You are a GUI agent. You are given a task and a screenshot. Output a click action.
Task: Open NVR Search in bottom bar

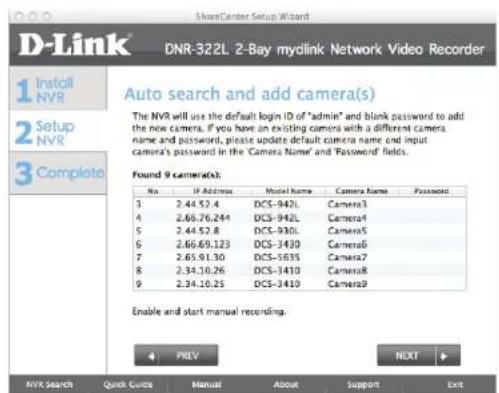tap(49, 384)
